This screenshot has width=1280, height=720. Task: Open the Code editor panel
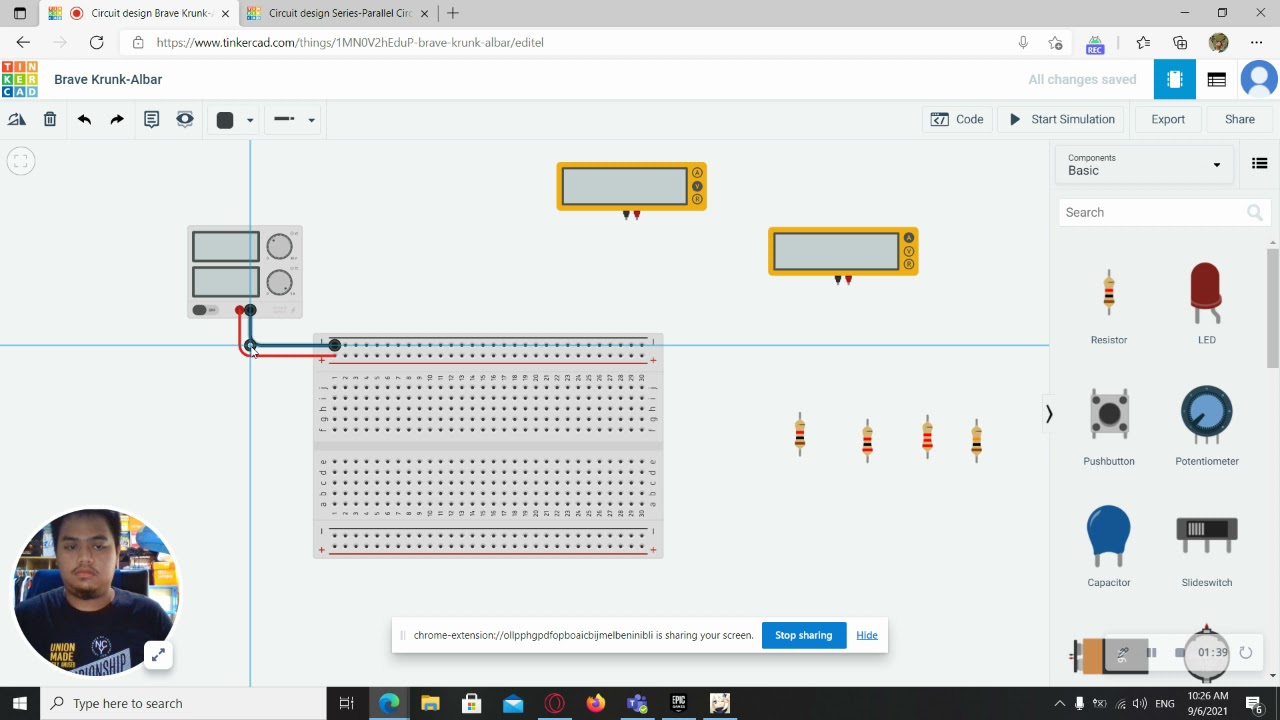pos(957,119)
